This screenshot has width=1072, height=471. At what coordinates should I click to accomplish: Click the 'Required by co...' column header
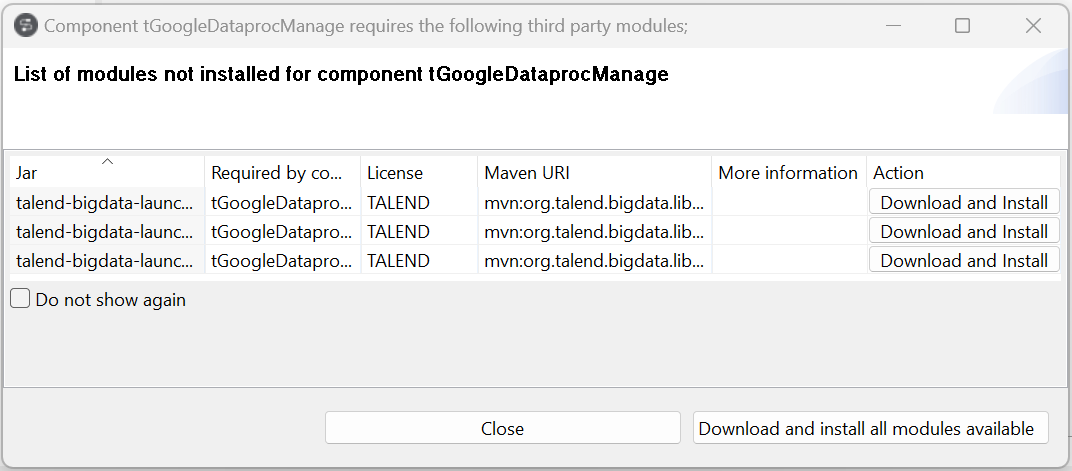tap(283, 173)
